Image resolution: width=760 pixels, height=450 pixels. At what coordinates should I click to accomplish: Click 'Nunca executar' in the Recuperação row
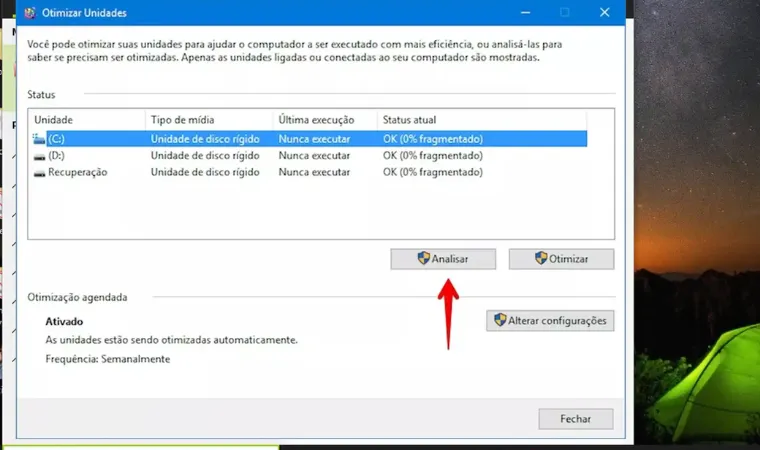[x=314, y=172]
